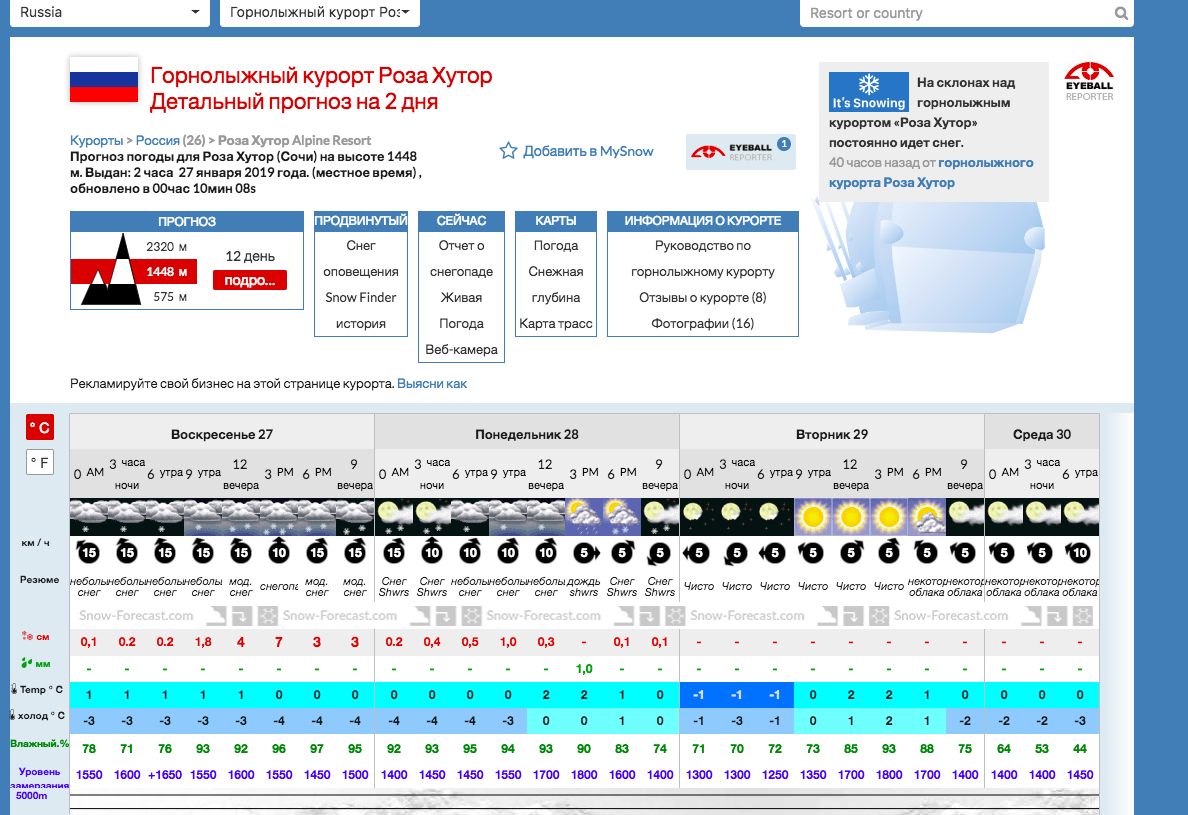Open the Курорты breadcrumb link
This screenshot has width=1188, height=815.
click(x=96, y=140)
